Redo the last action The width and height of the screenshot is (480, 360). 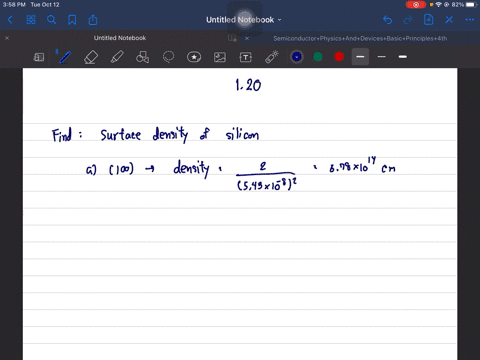coord(408,20)
